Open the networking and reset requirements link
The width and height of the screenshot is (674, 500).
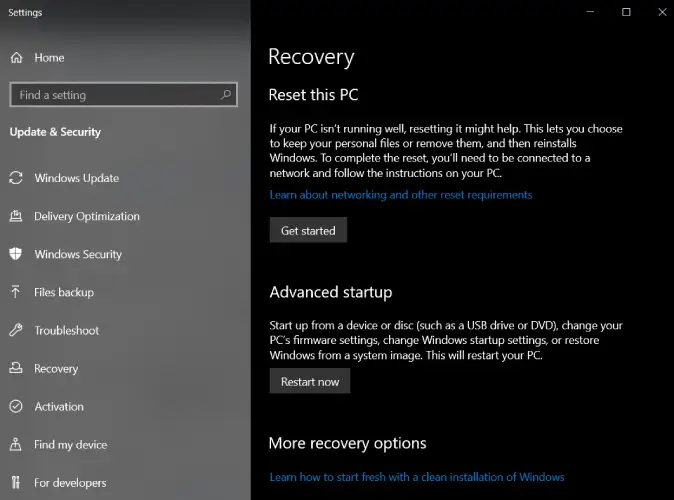(x=400, y=195)
